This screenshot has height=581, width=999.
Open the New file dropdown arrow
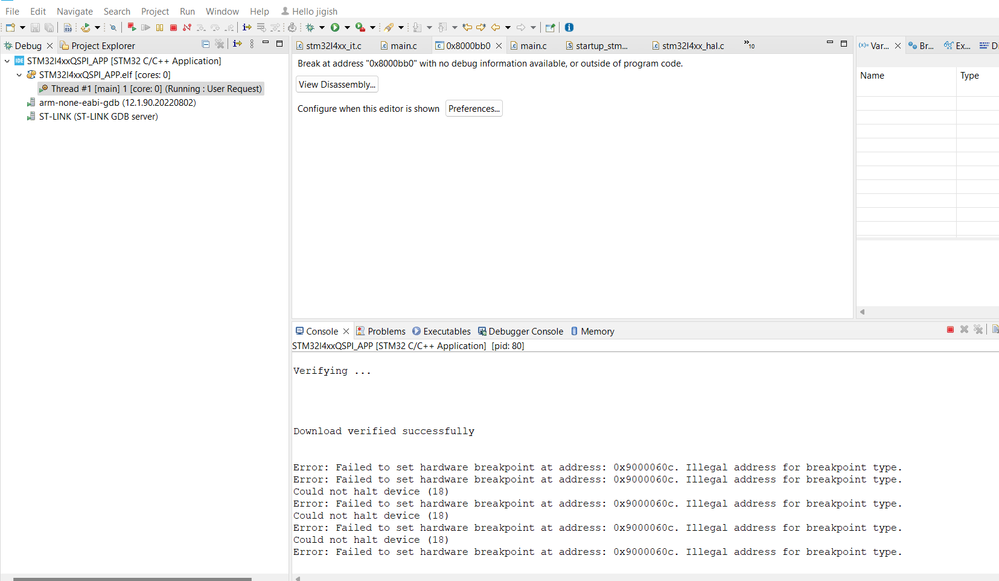tap(22, 27)
